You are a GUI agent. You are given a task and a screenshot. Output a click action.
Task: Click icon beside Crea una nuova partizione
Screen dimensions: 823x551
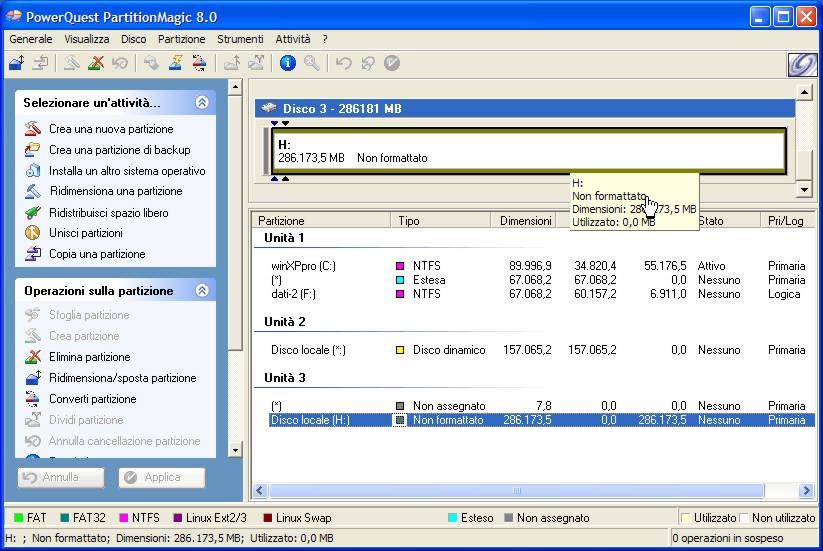tap(33, 129)
